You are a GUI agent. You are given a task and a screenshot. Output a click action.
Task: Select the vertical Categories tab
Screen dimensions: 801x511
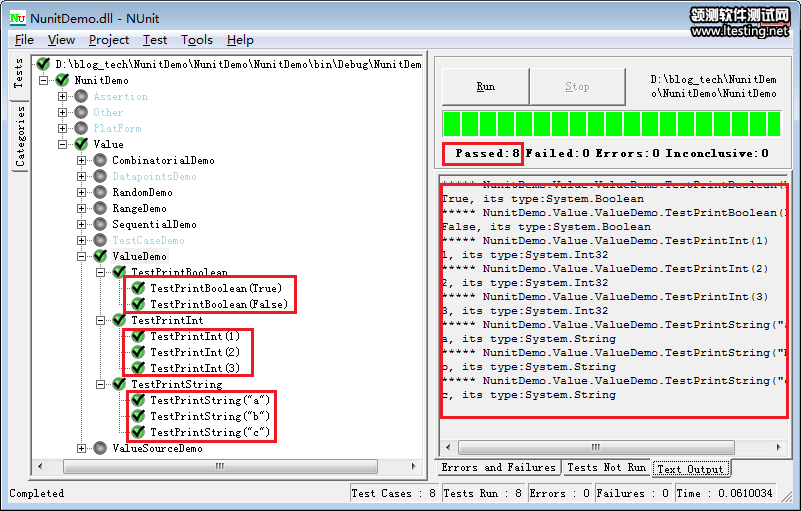(x=19, y=136)
